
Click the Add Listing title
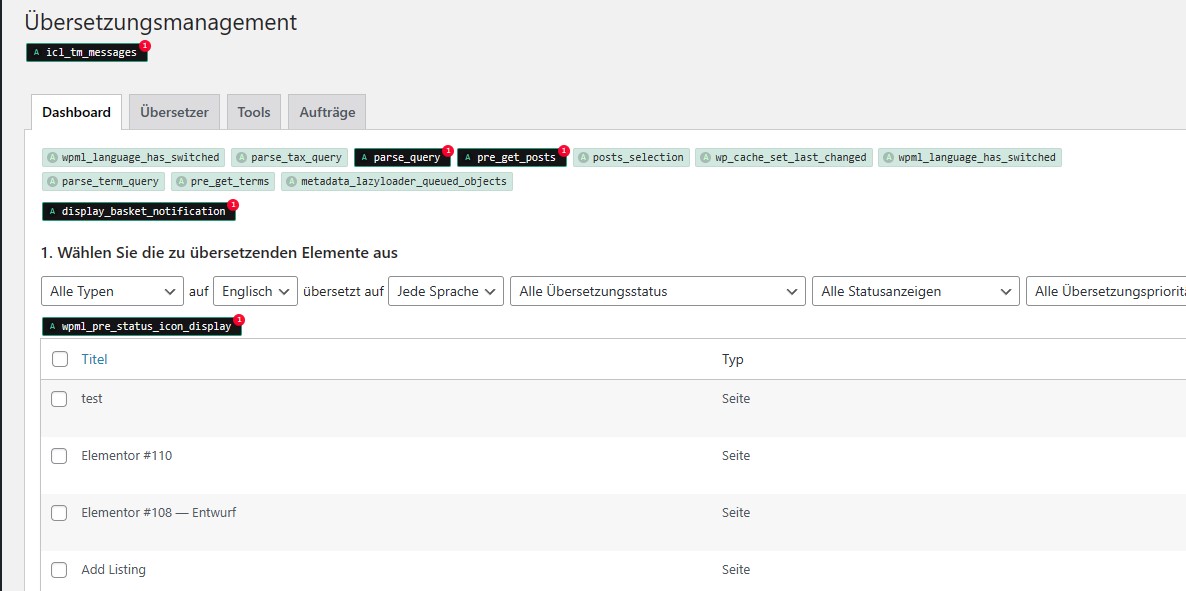tap(113, 569)
